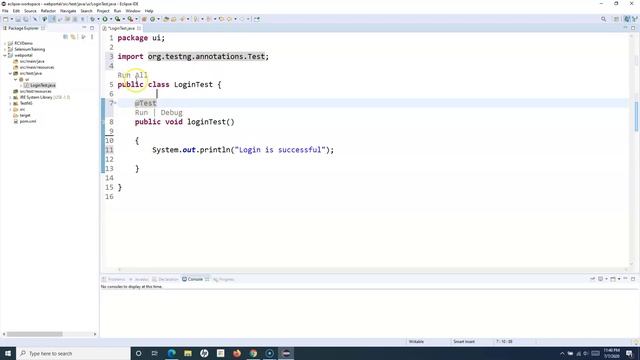The image size is (640, 360).
Task: Open the dropdown arrow beside New icon
Action: (11, 19)
